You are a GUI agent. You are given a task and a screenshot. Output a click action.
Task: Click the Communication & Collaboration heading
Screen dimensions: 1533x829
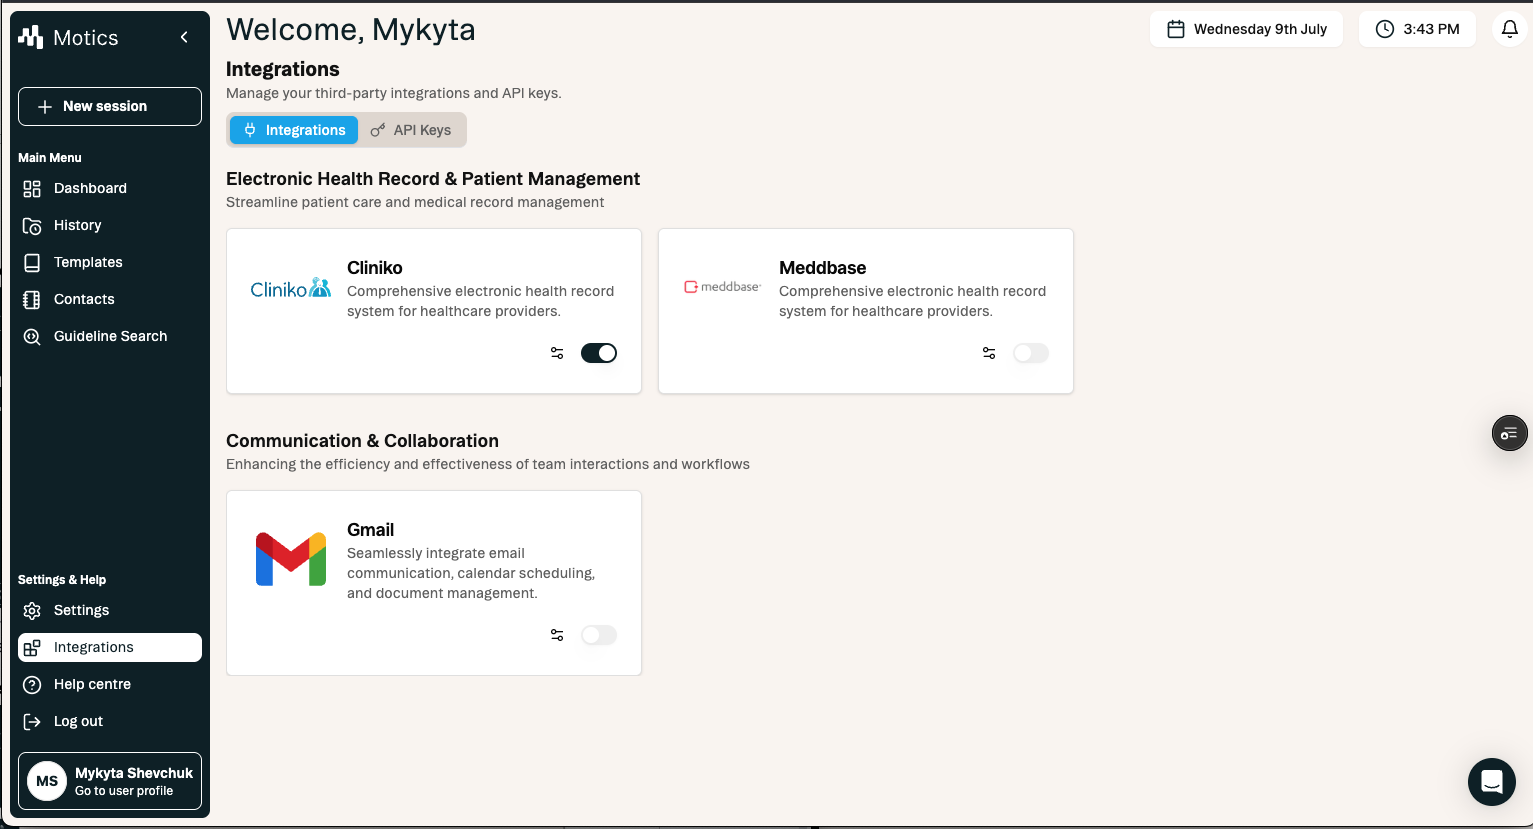click(362, 441)
